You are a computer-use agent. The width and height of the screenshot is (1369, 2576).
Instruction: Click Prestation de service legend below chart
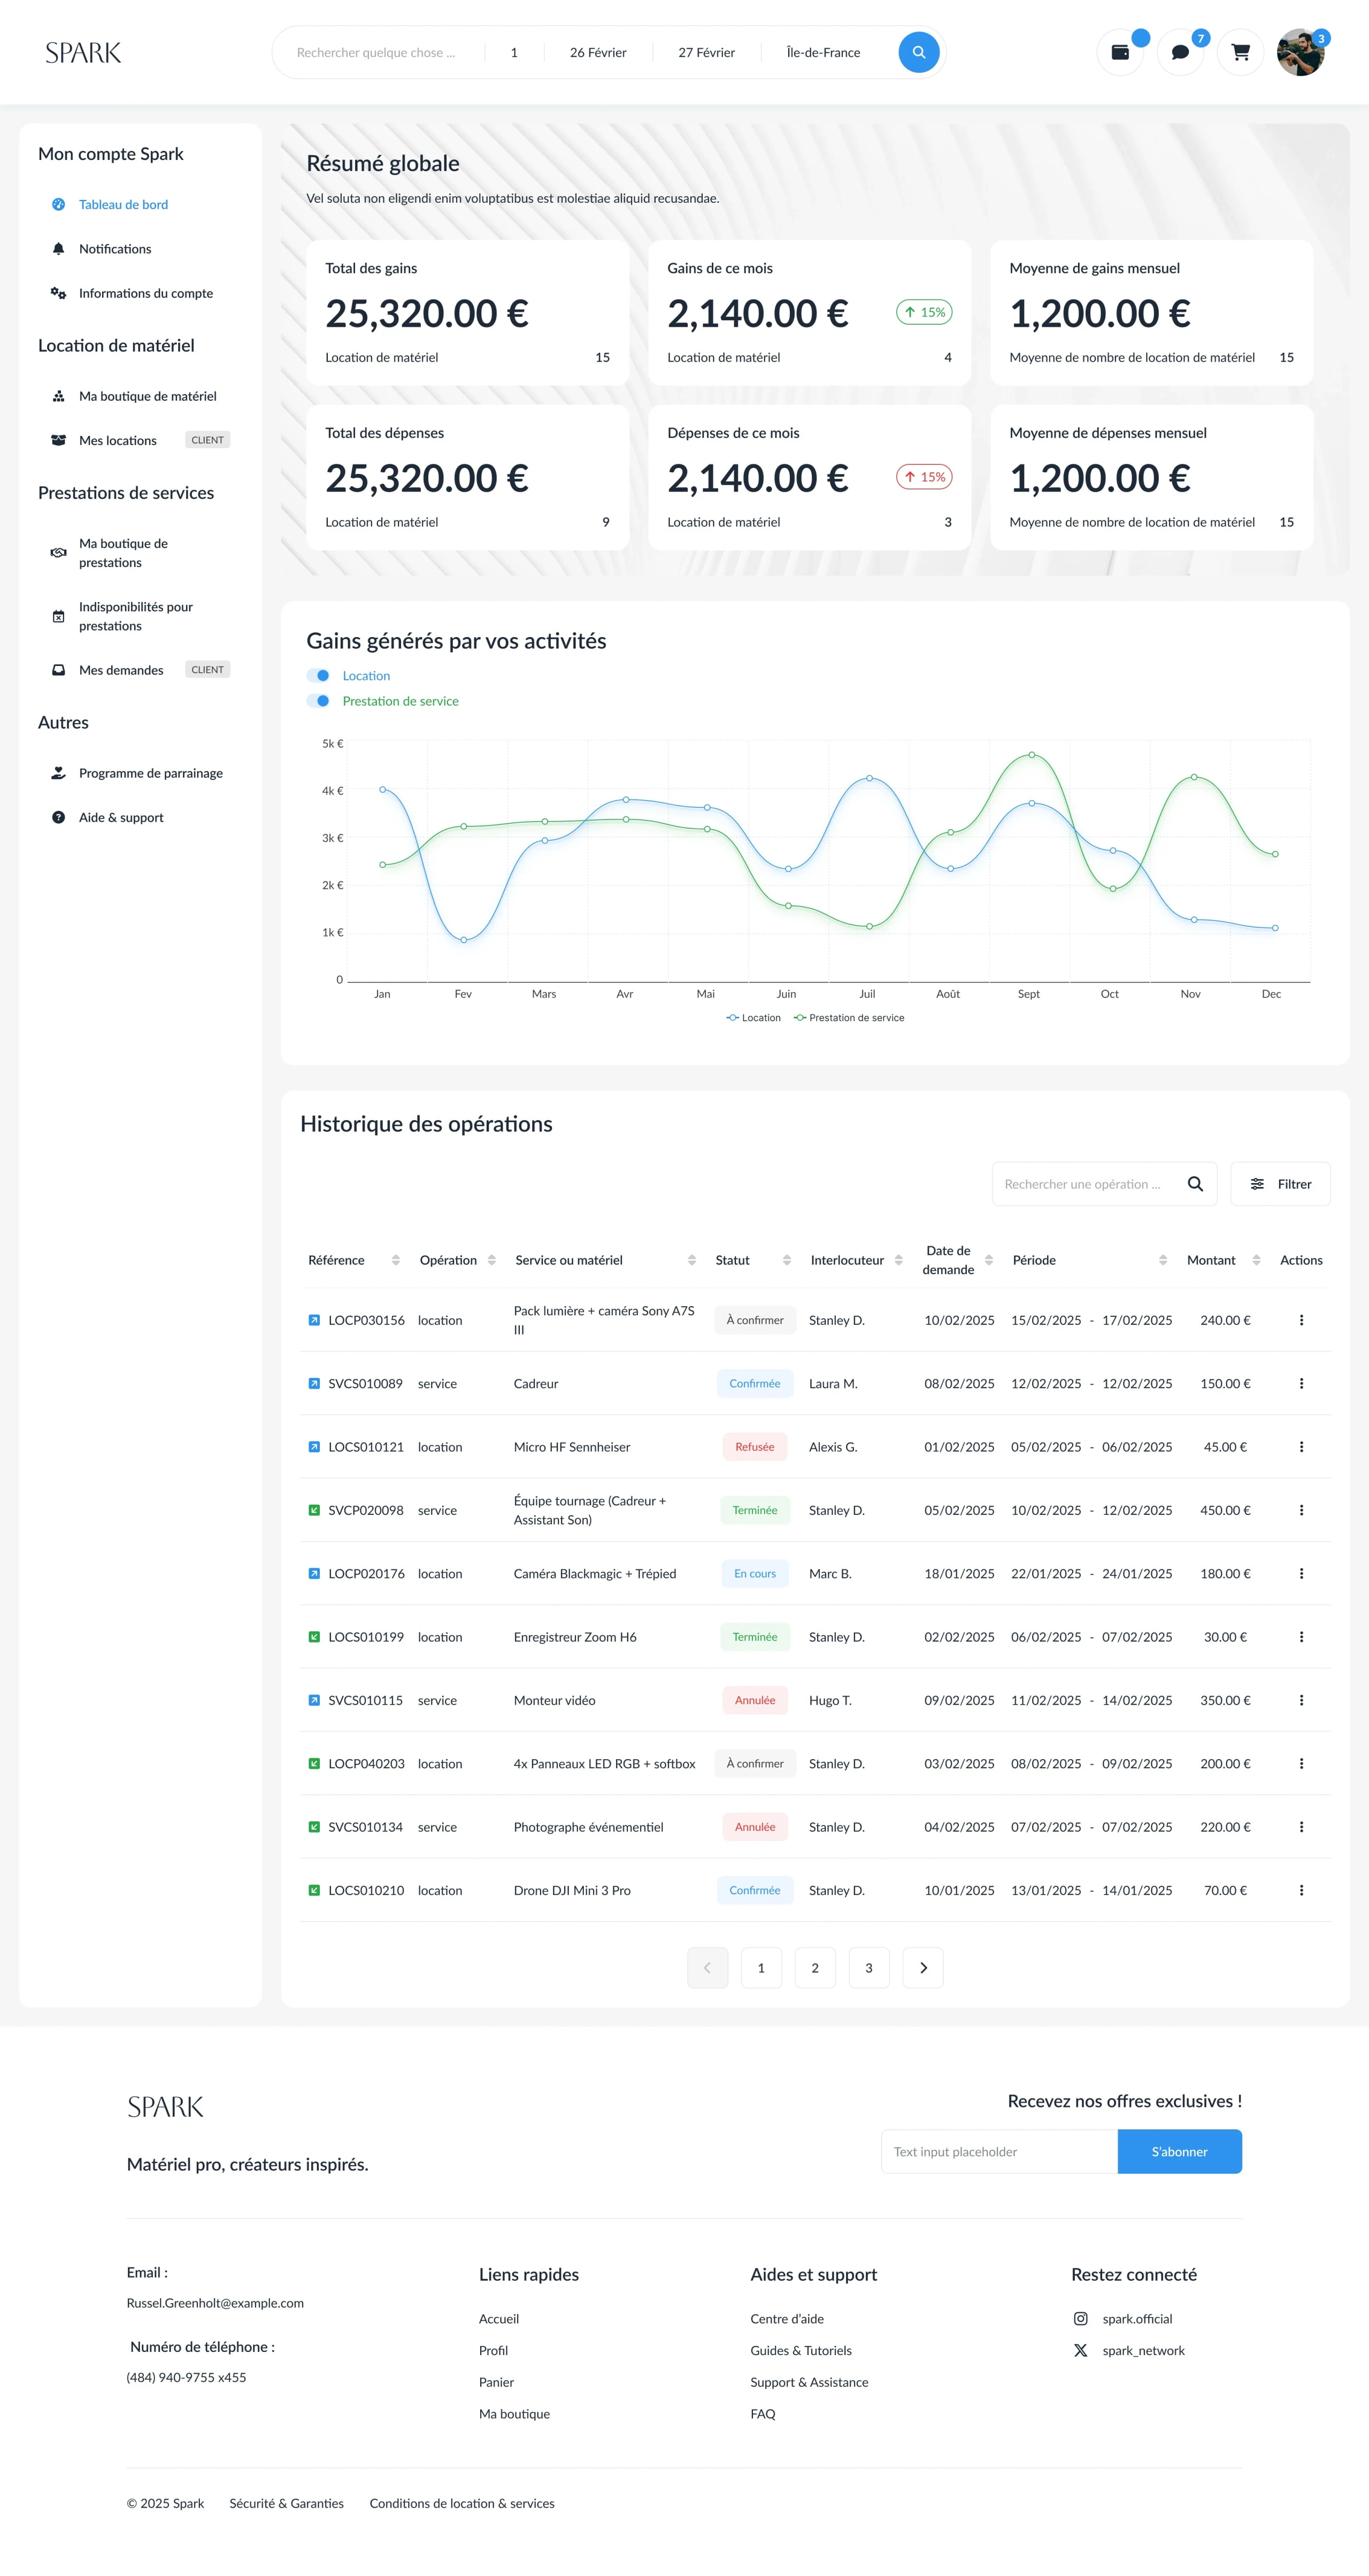tap(849, 1018)
